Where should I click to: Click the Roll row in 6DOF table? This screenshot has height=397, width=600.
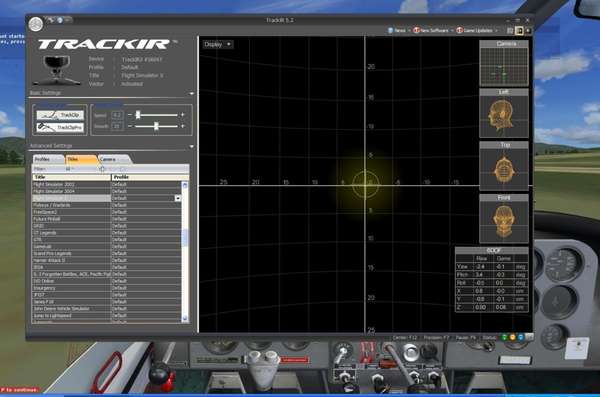point(492,283)
